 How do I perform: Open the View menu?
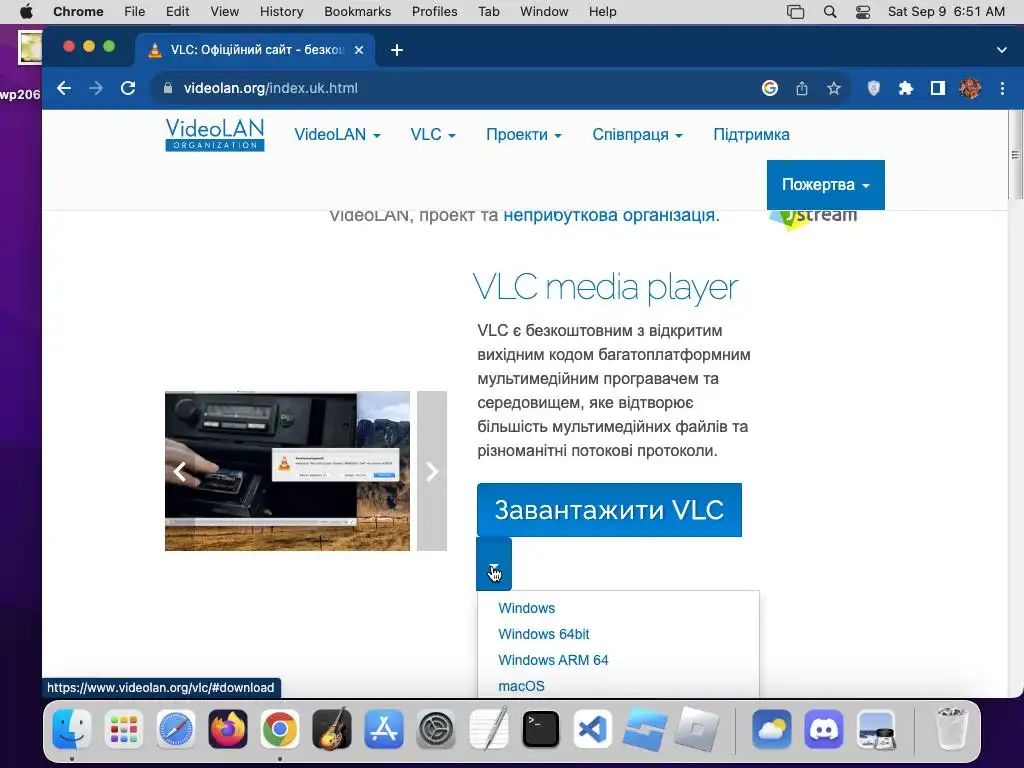coord(225,11)
